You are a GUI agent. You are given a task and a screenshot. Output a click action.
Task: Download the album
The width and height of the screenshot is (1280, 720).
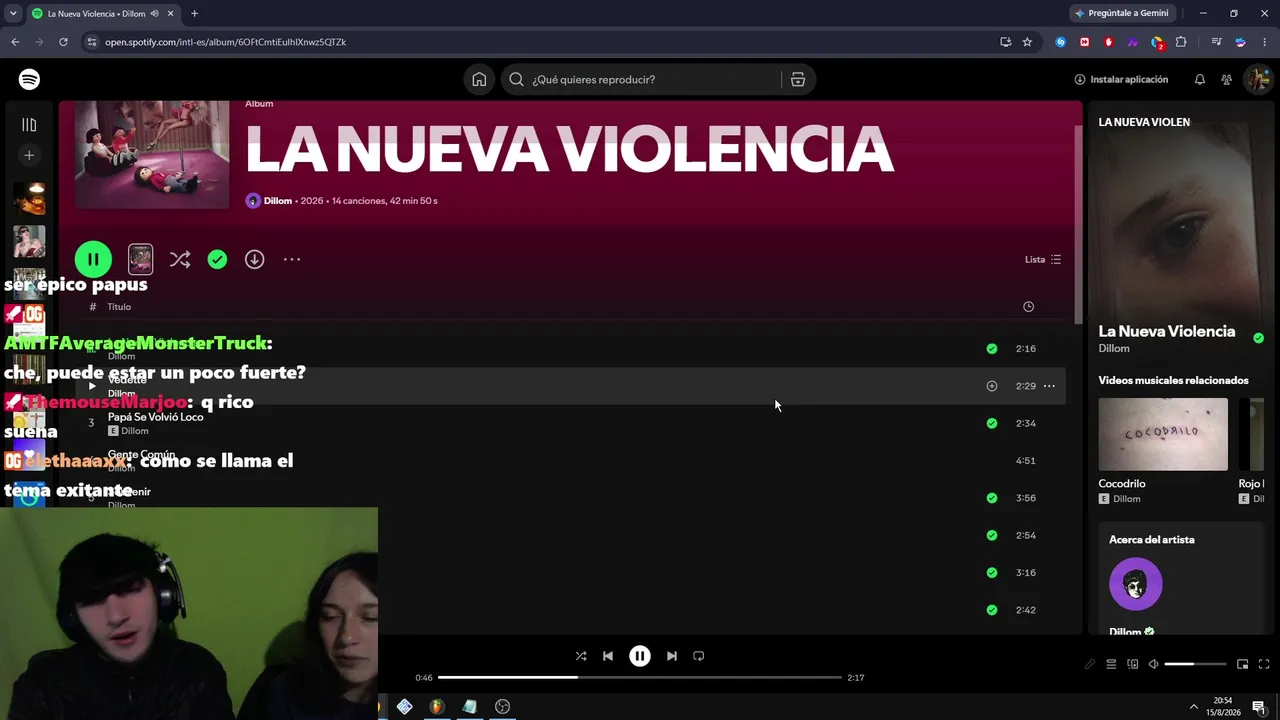click(x=254, y=259)
